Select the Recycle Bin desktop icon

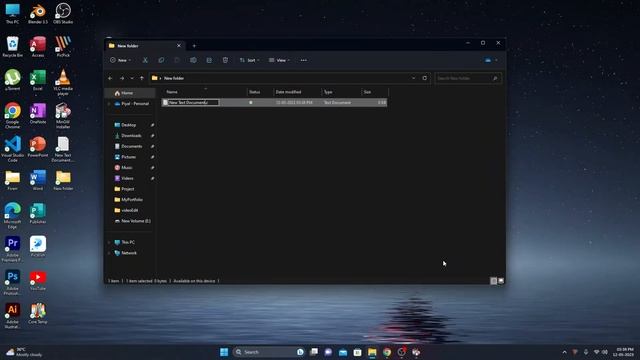(x=13, y=47)
